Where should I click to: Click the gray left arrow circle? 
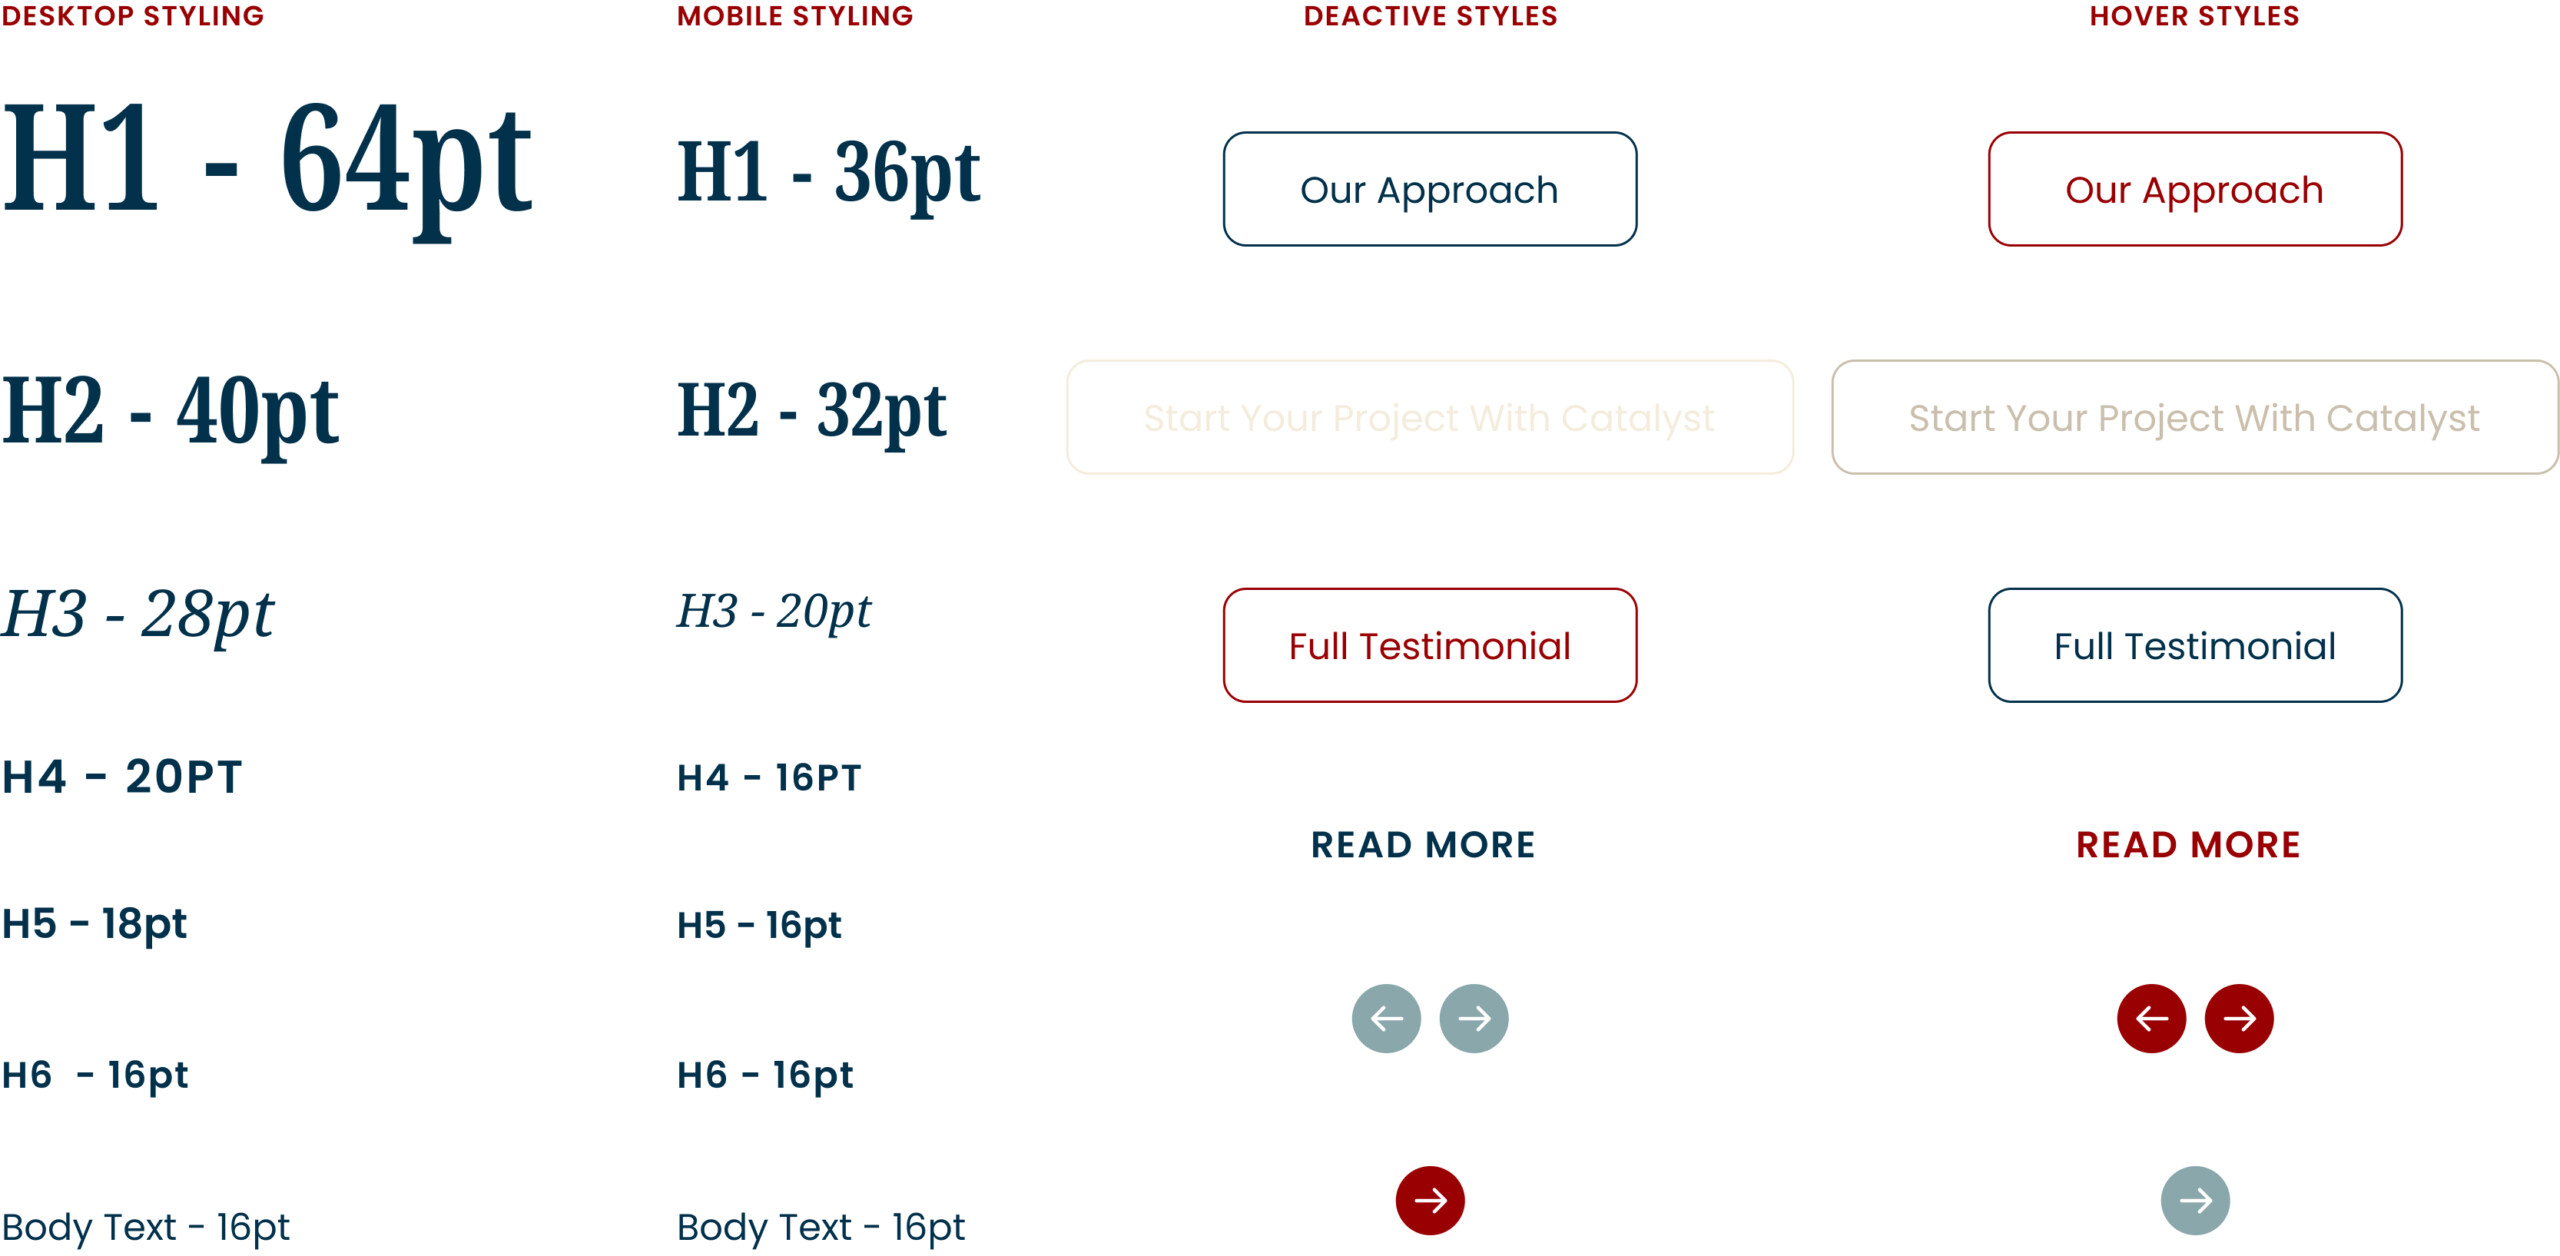pyautogui.click(x=1386, y=1018)
